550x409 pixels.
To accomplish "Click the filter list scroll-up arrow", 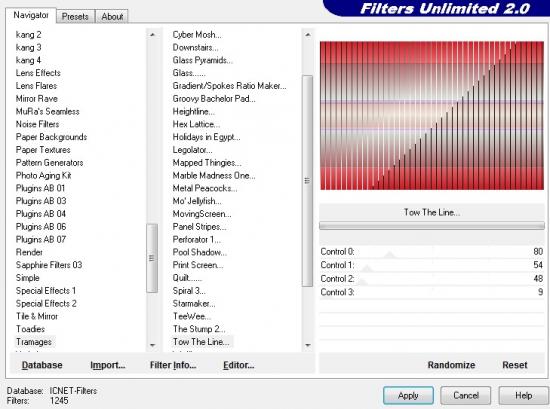I will tap(308, 35).
